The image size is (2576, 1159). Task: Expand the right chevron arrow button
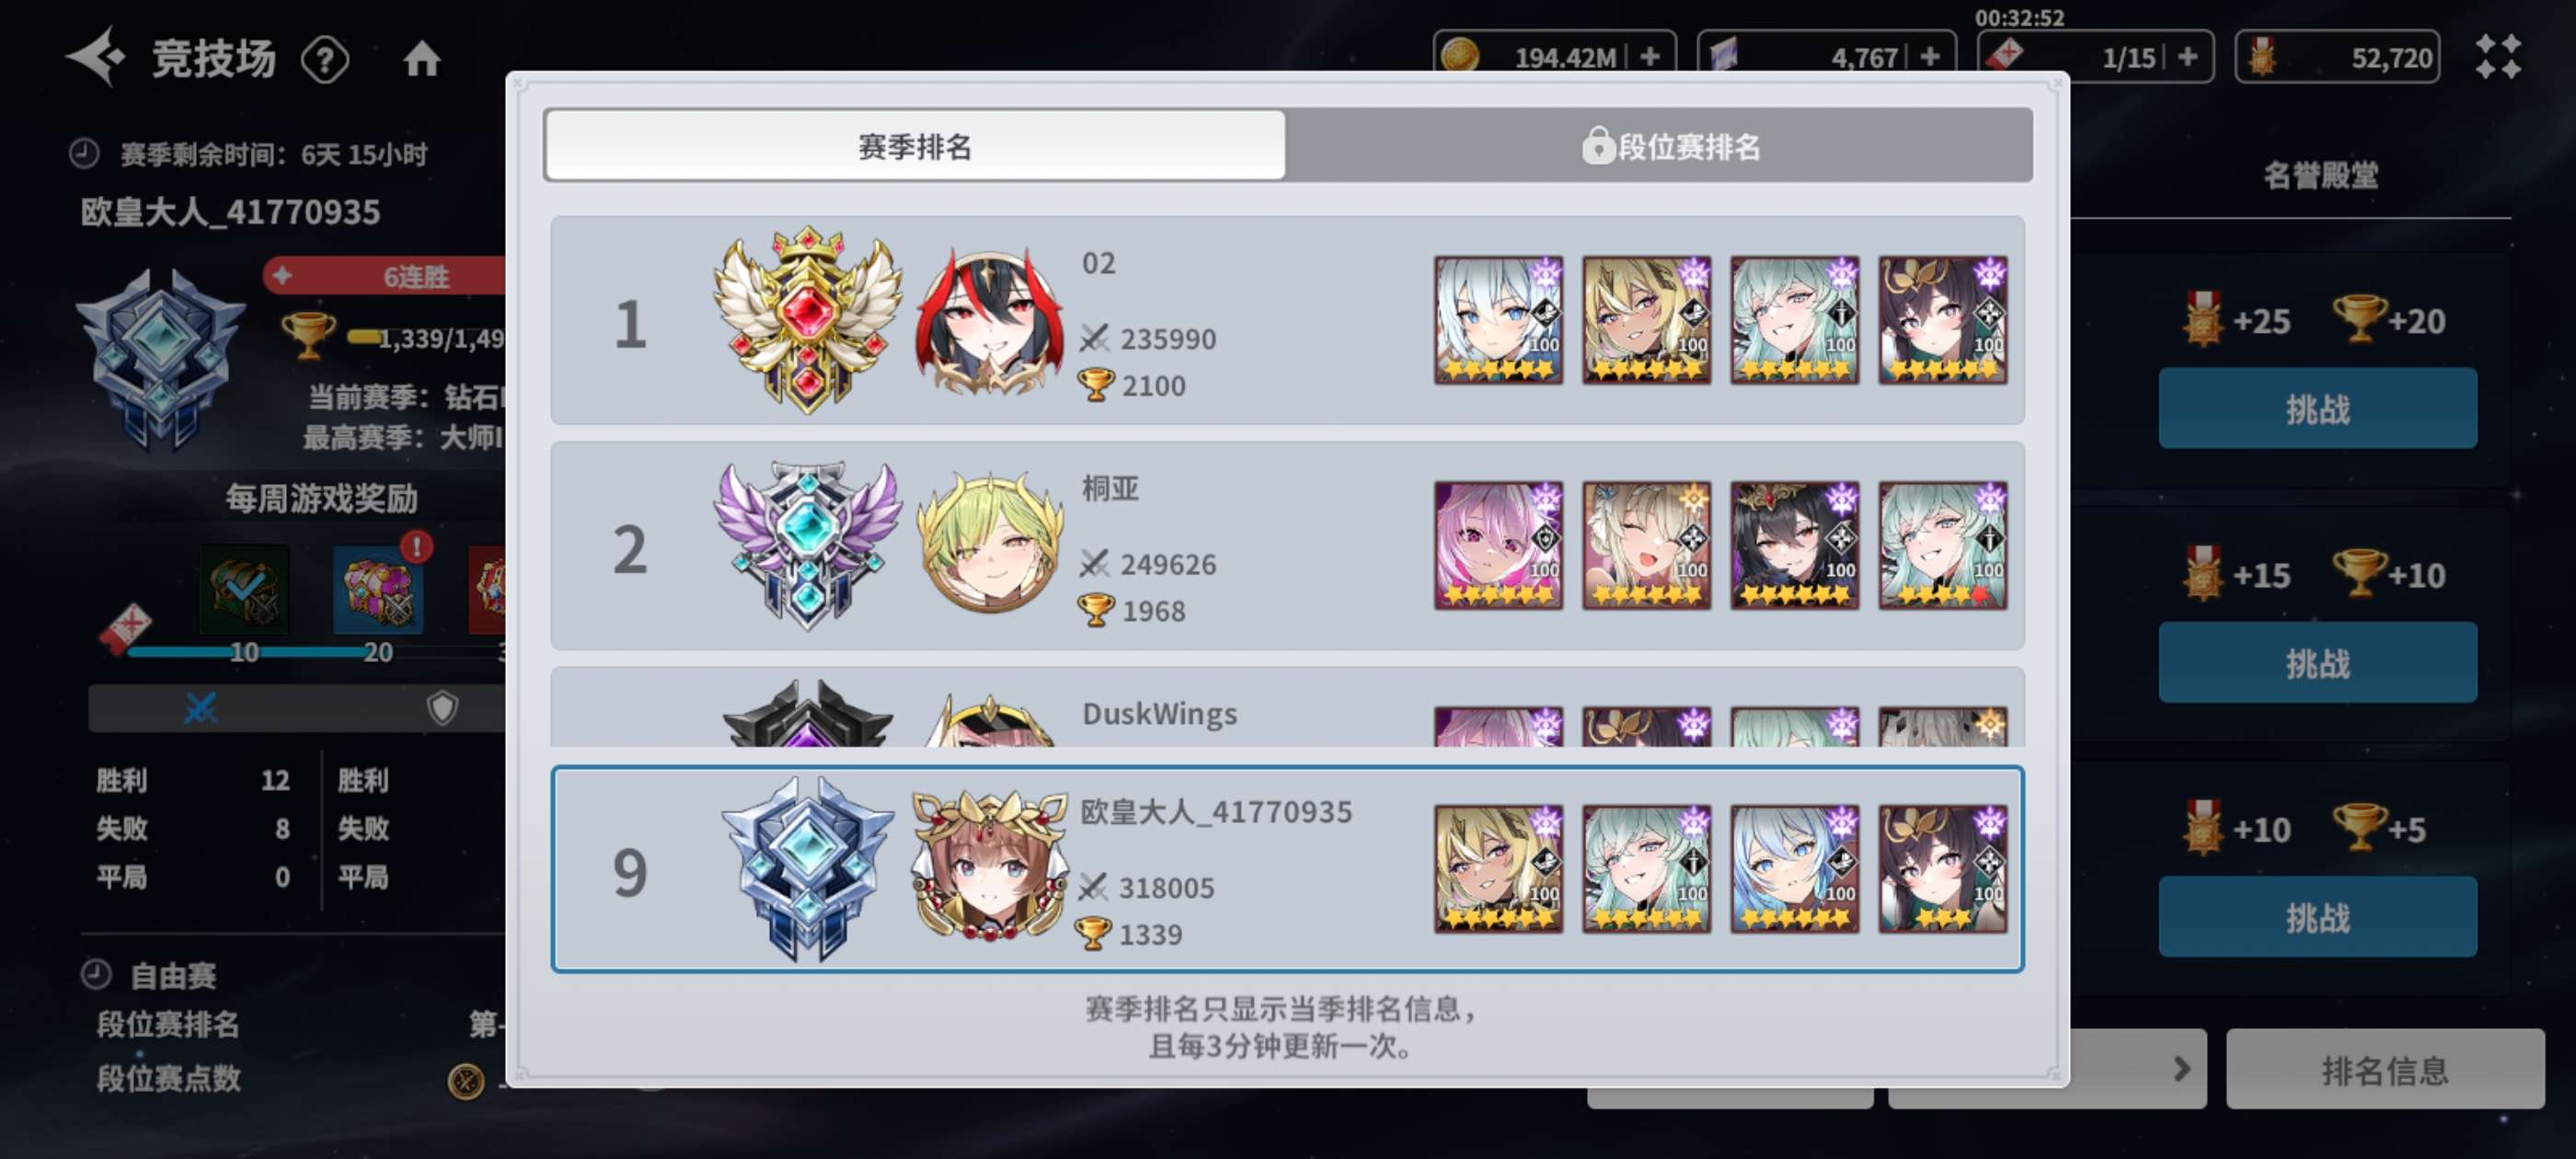pyautogui.click(x=2180, y=1069)
